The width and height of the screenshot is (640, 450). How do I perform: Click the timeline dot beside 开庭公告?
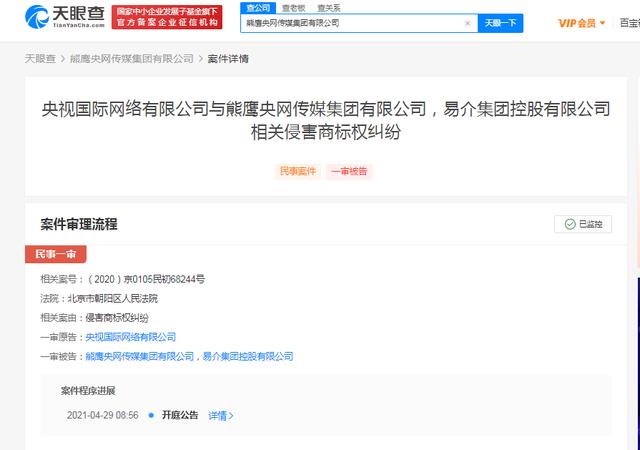[150, 414]
